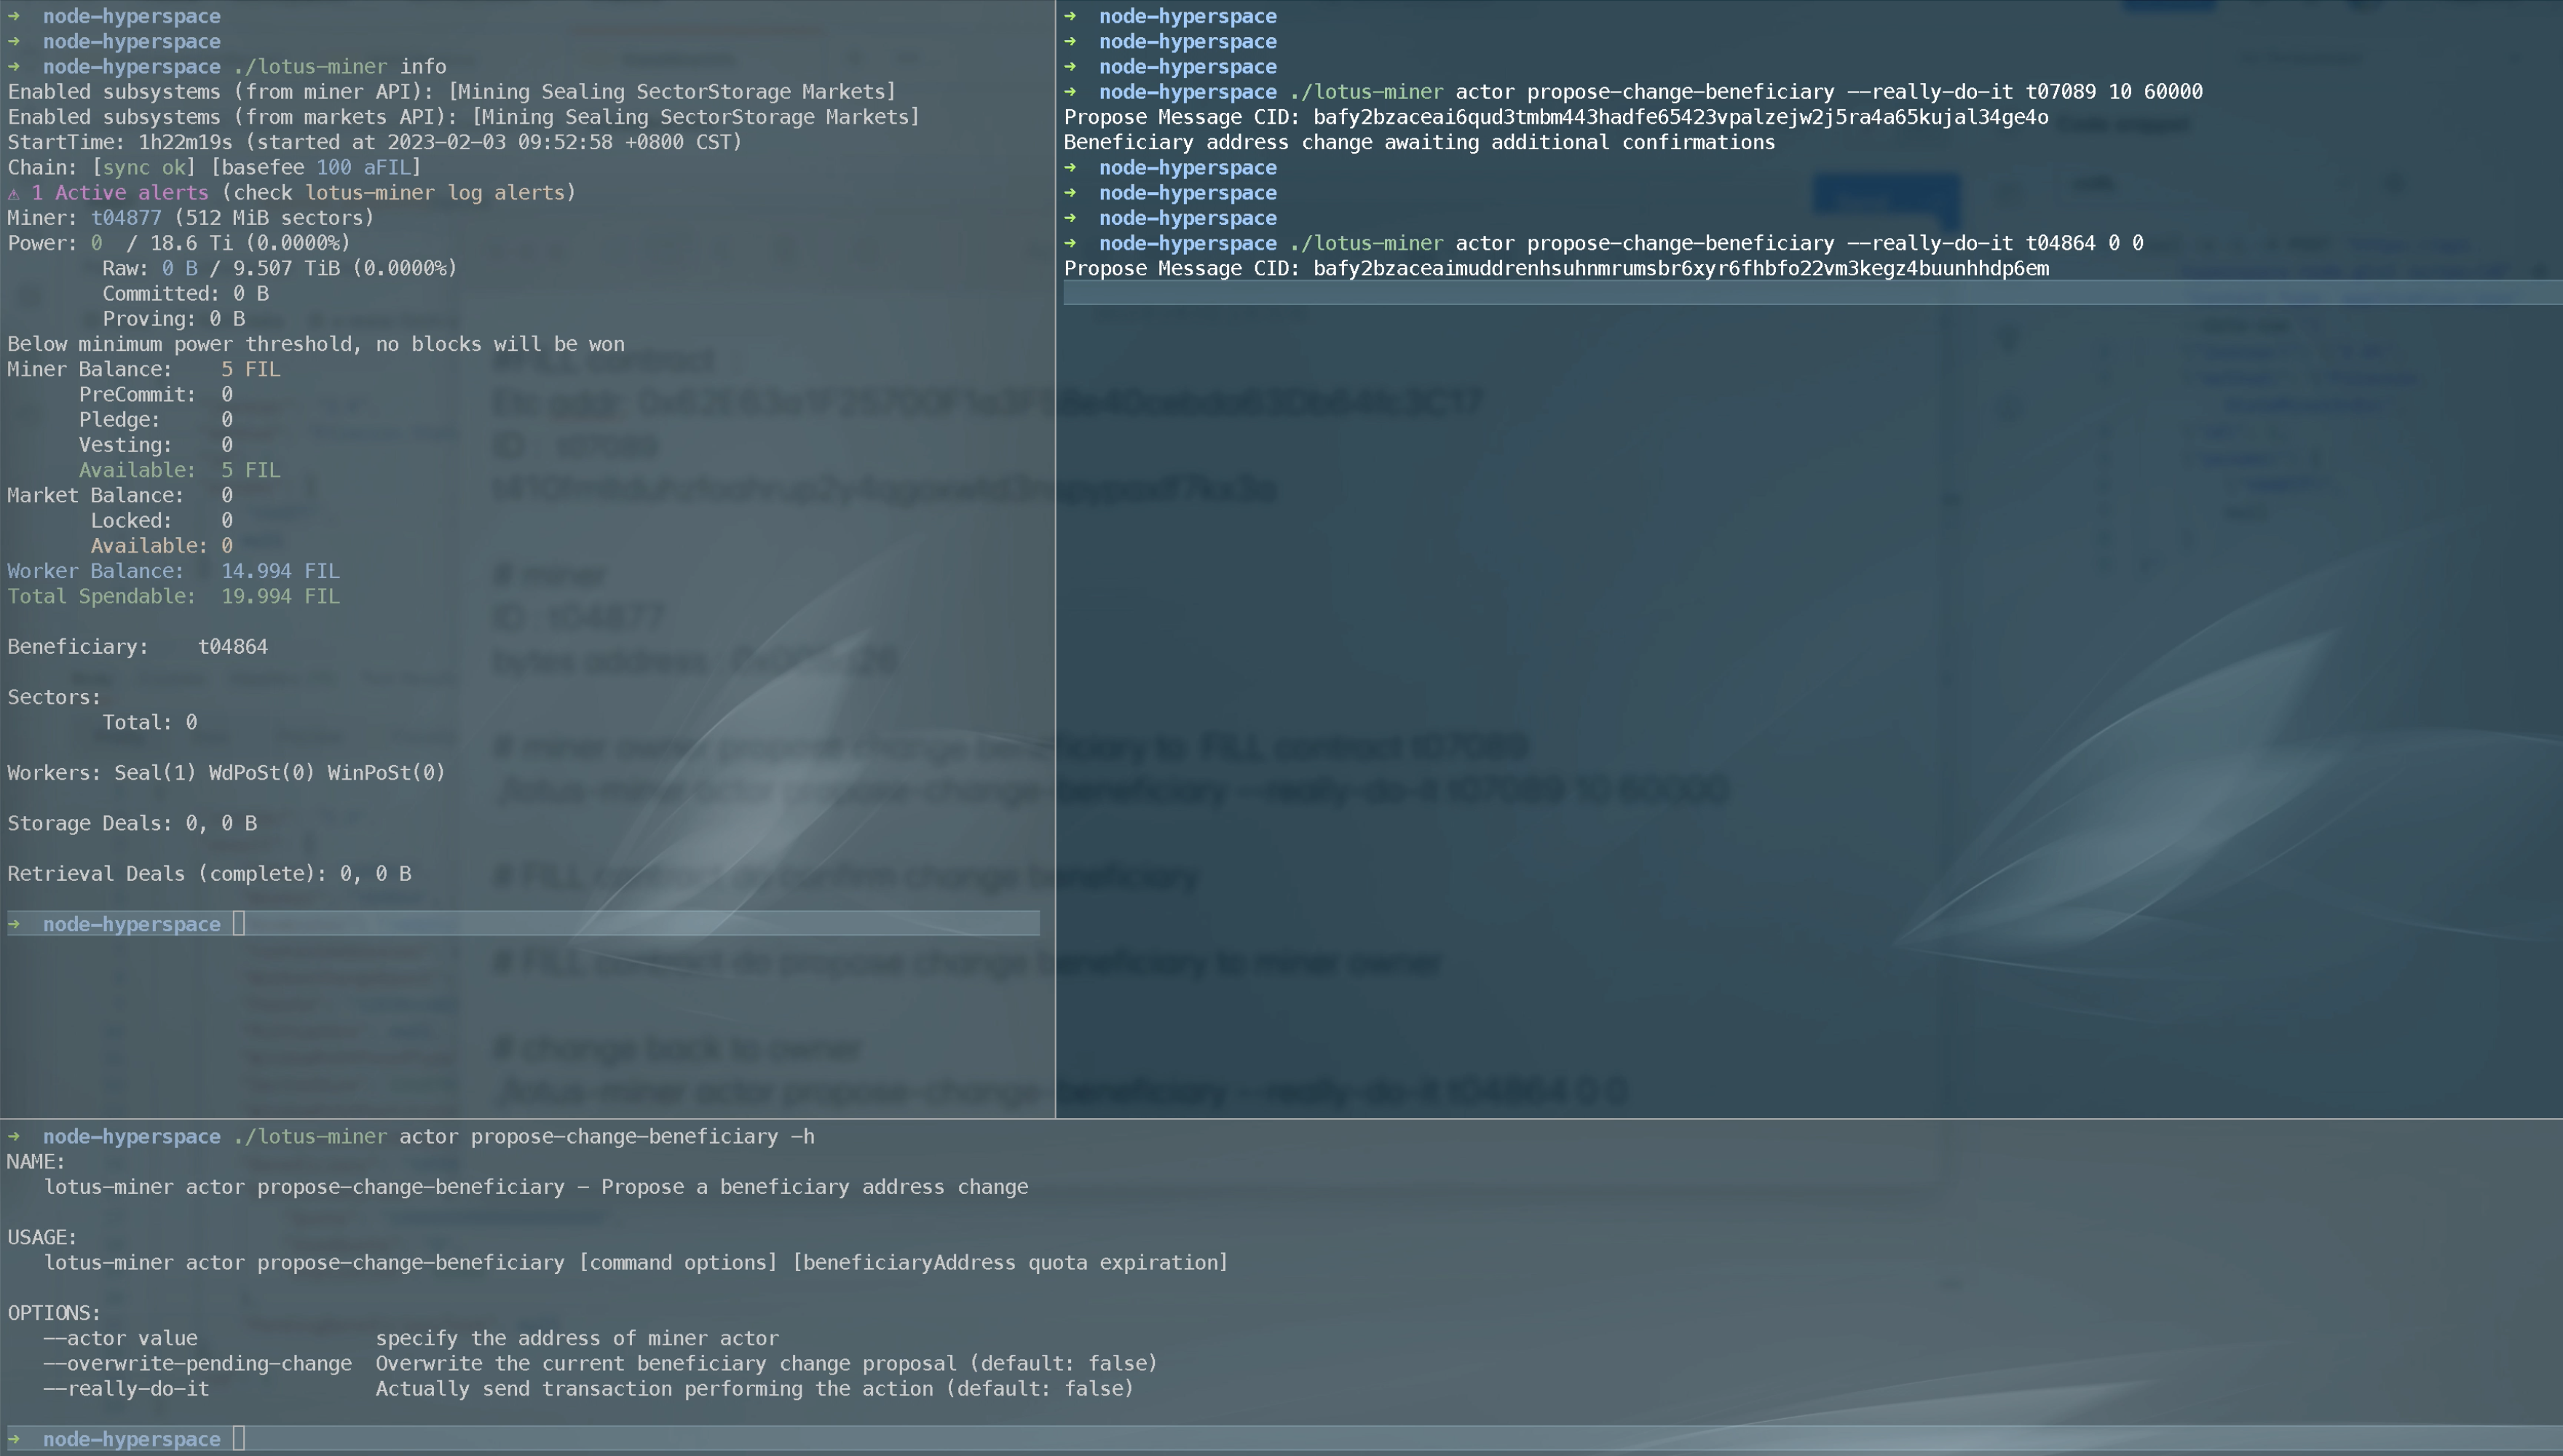This screenshot has width=2563, height=1456.
Task: Click the './lotus-miner info' command line
Action: 227,66
